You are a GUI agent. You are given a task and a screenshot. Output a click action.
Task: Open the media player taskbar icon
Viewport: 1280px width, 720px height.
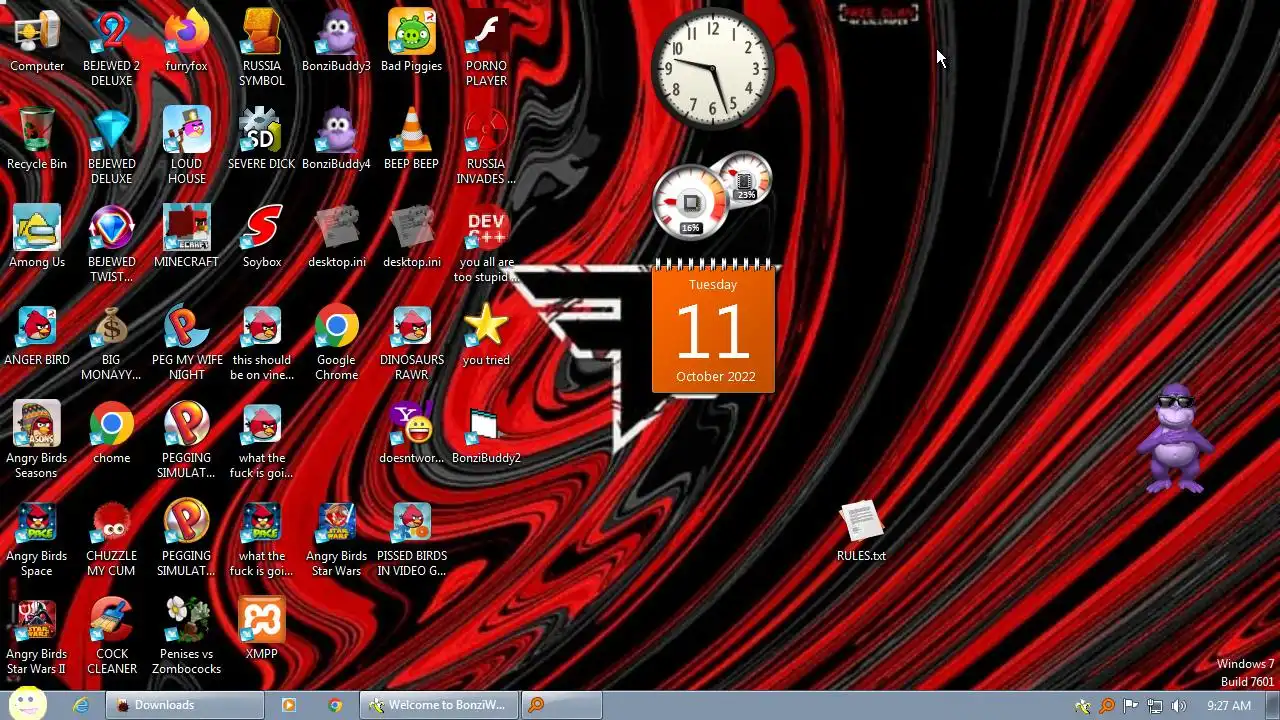[289, 705]
